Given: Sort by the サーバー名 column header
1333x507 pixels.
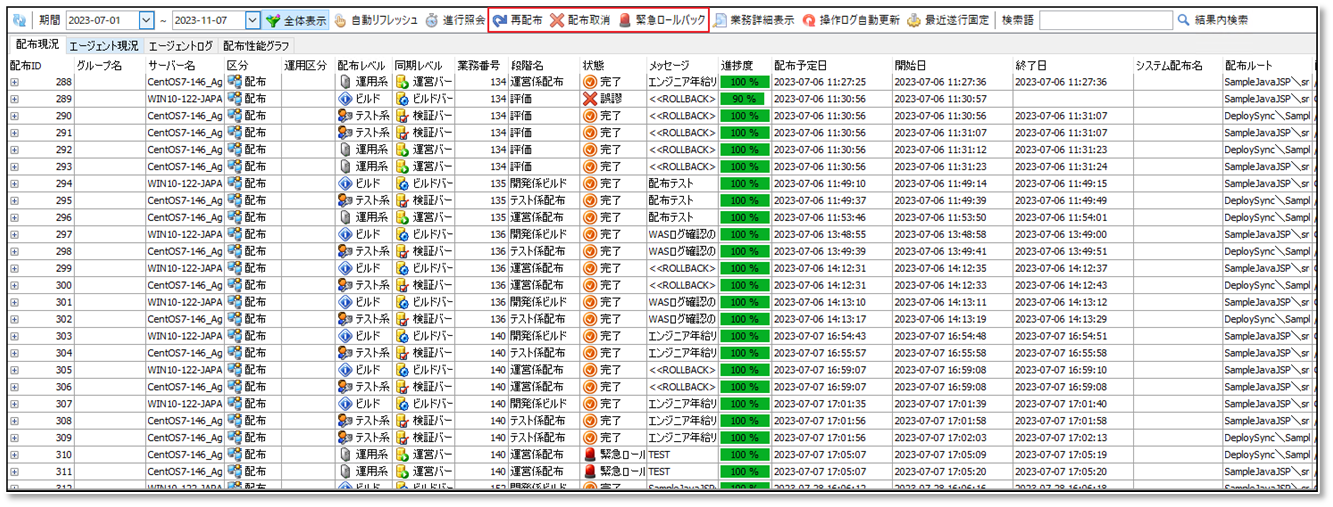Looking at the screenshot, I should [x=170, y=65].
